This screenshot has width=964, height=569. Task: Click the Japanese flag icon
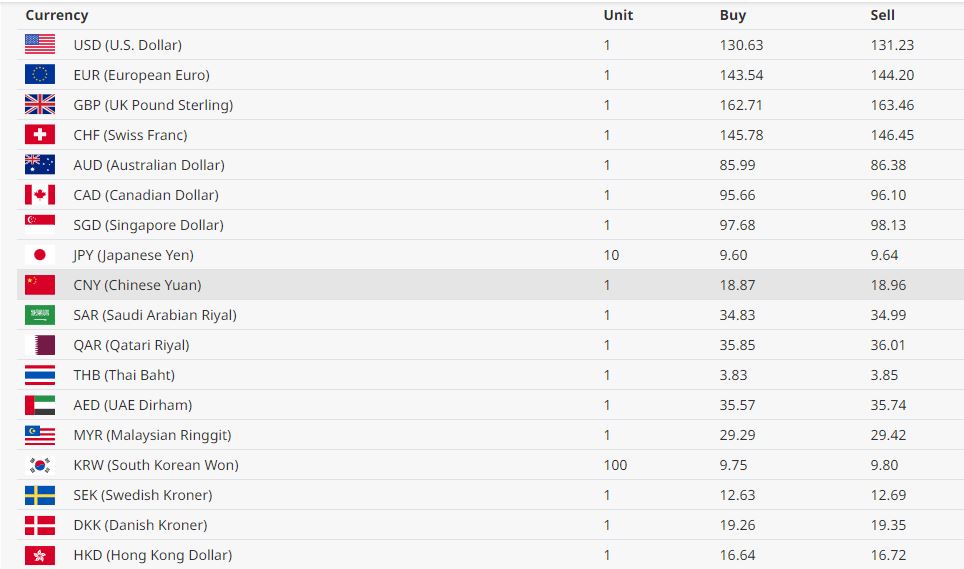click(40, 255)
